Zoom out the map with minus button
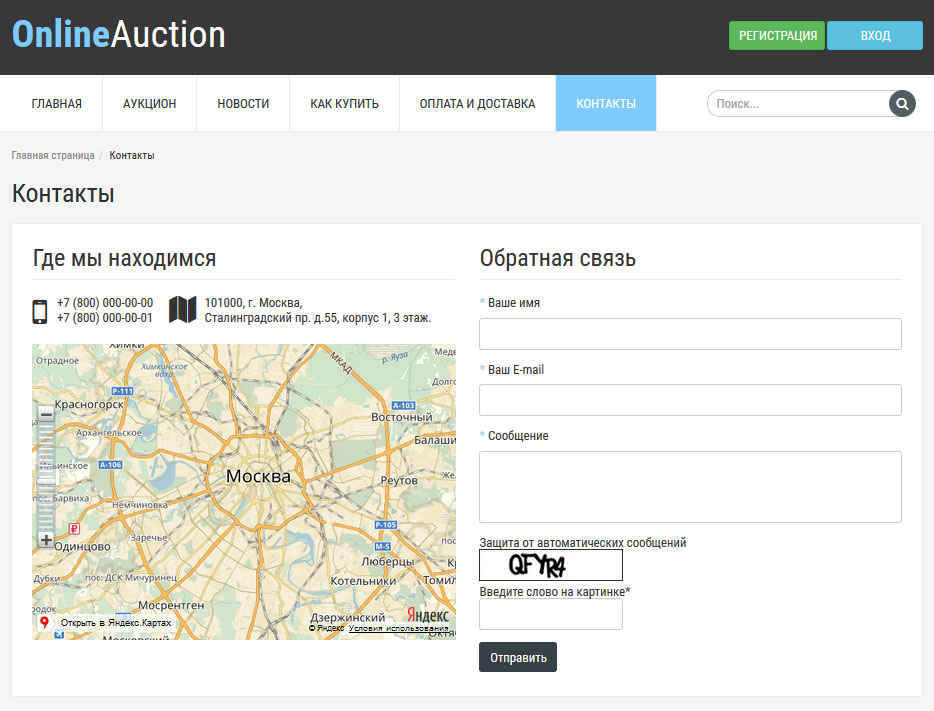 46,414
